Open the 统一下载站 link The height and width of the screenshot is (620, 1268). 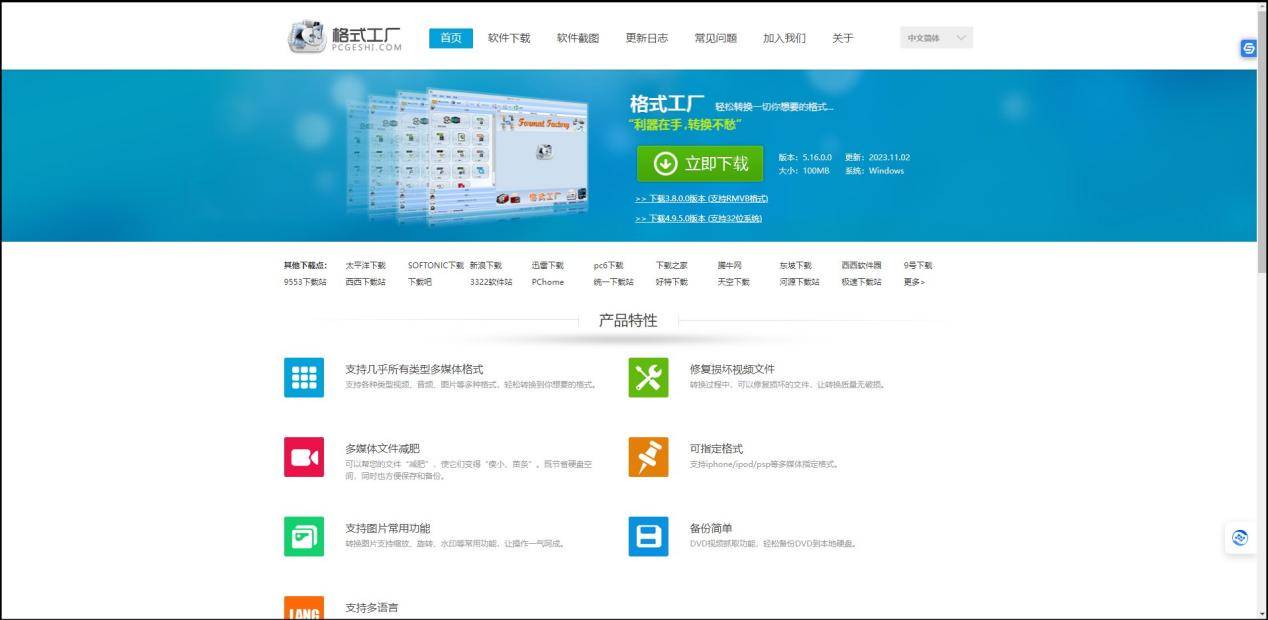point(614,282)
